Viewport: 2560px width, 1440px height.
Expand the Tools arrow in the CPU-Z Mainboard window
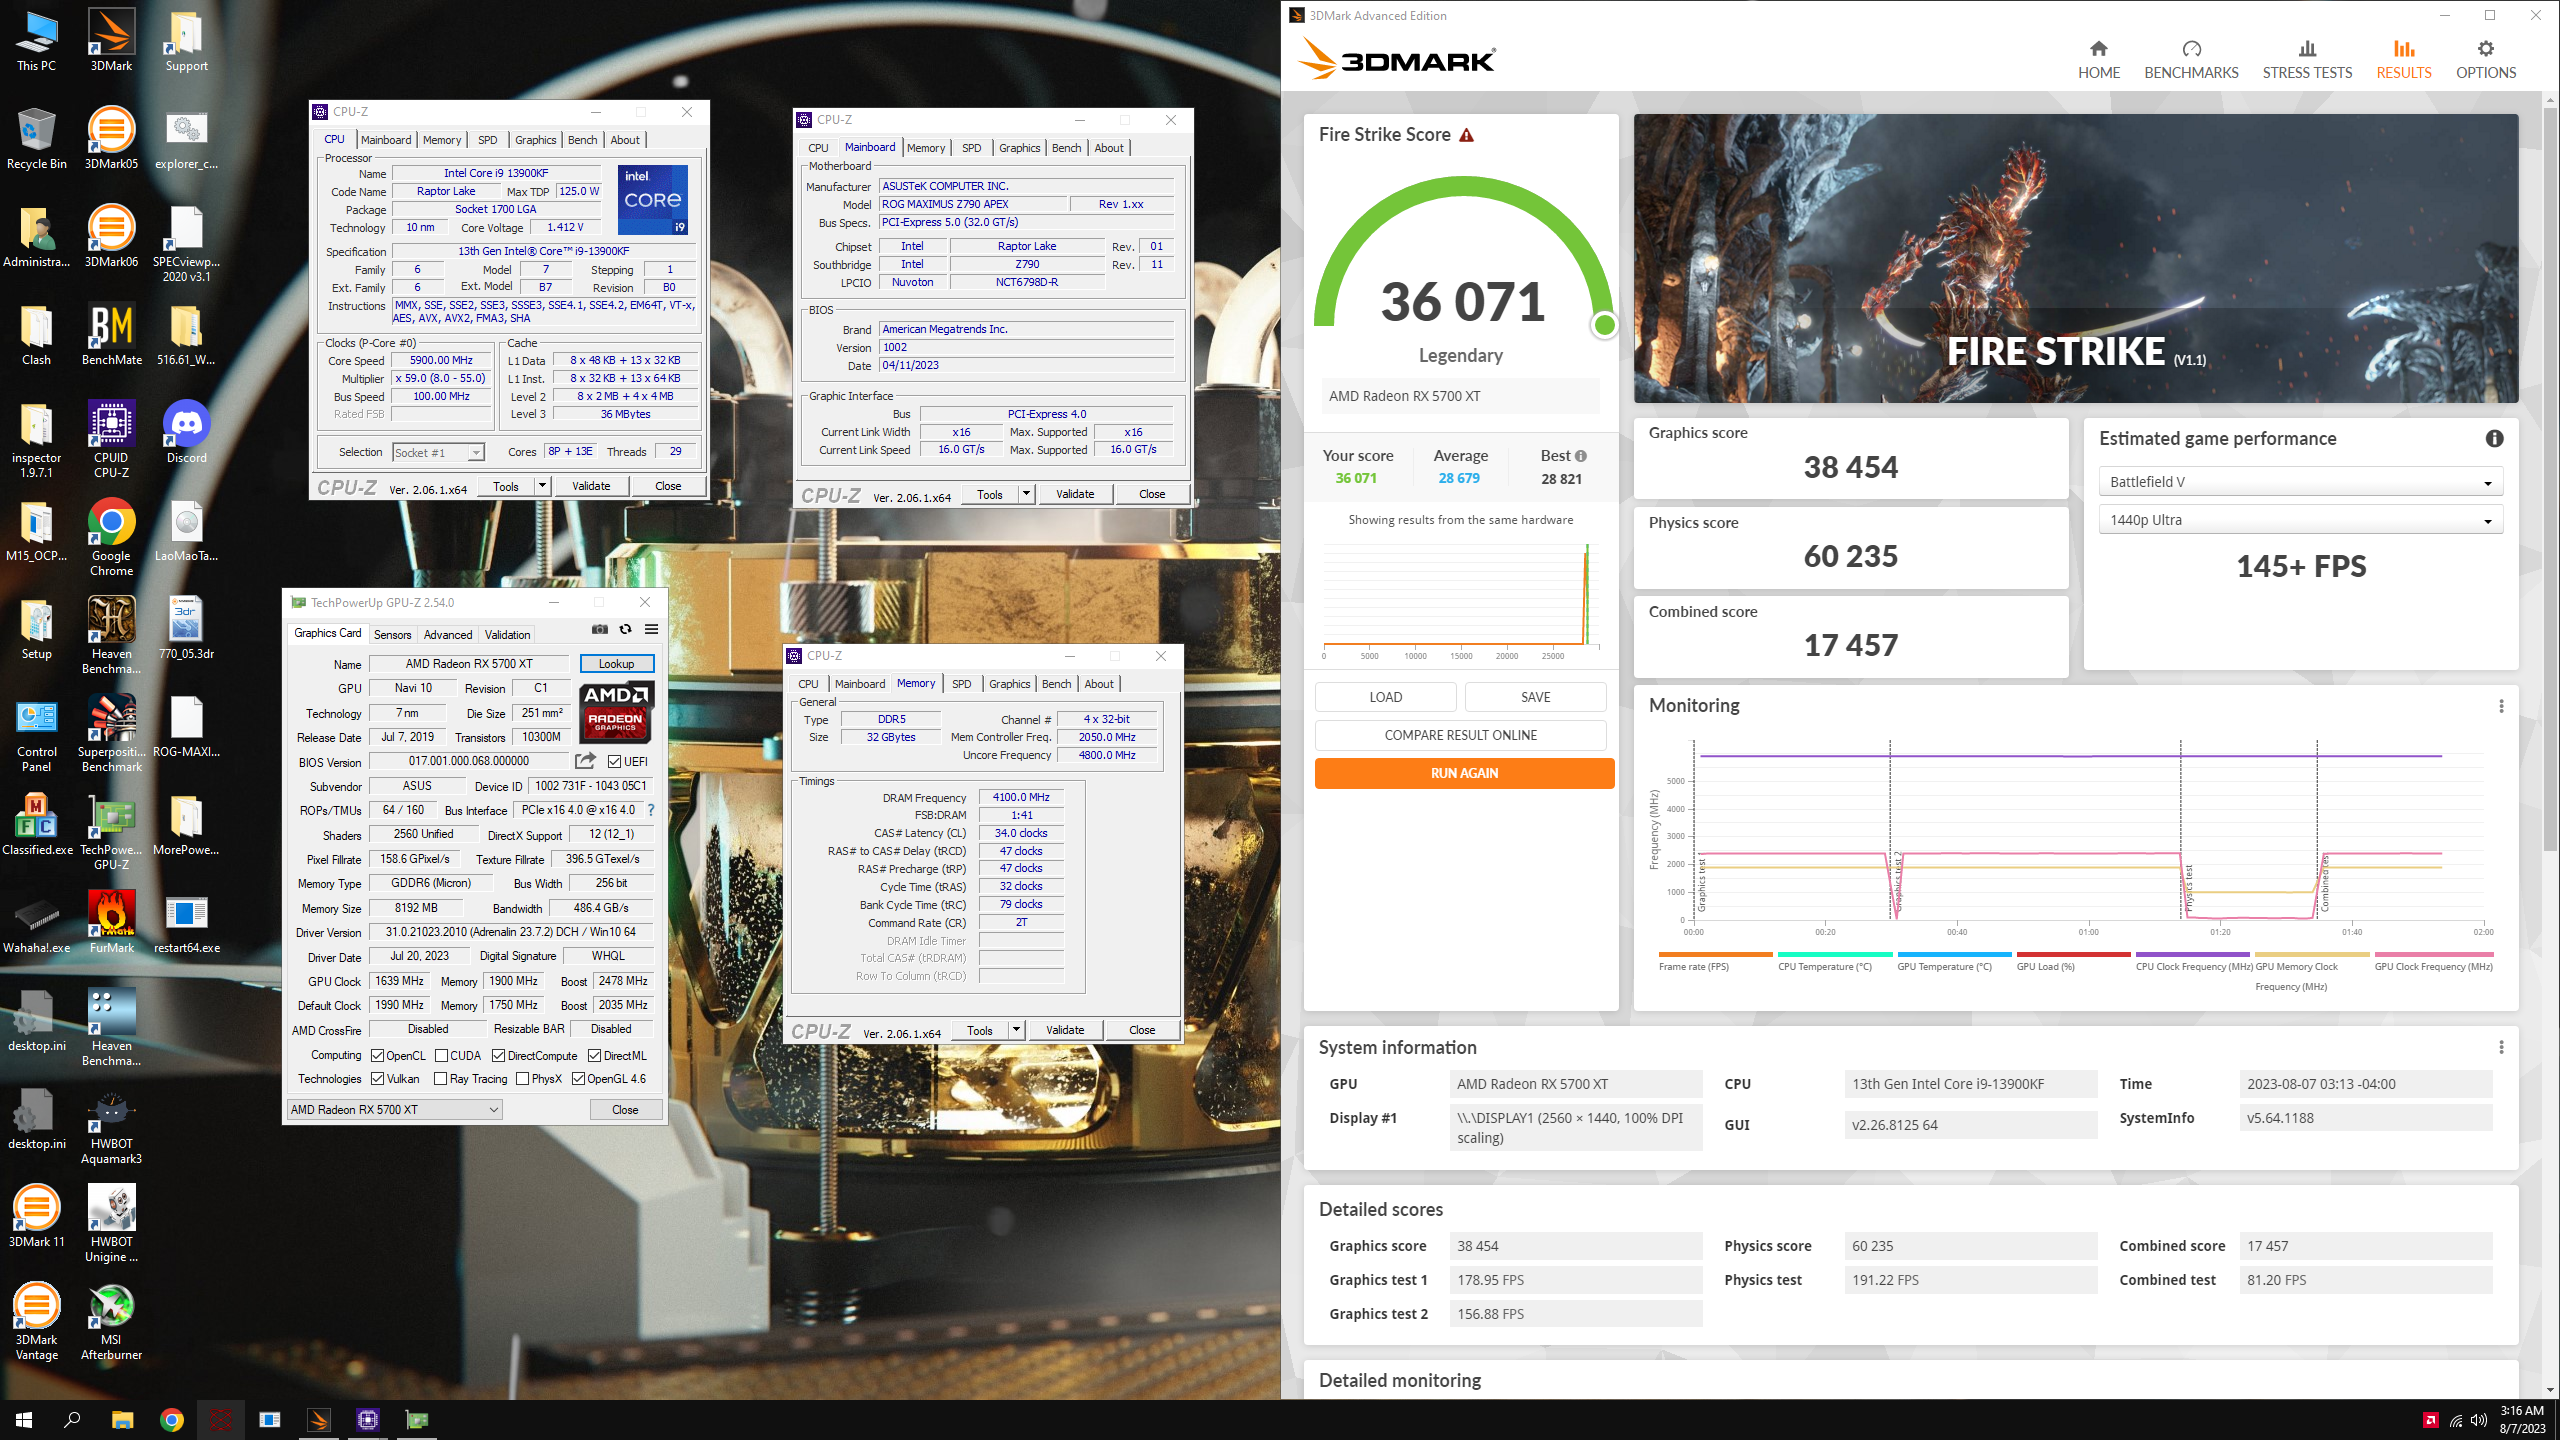click(1026, 494)
